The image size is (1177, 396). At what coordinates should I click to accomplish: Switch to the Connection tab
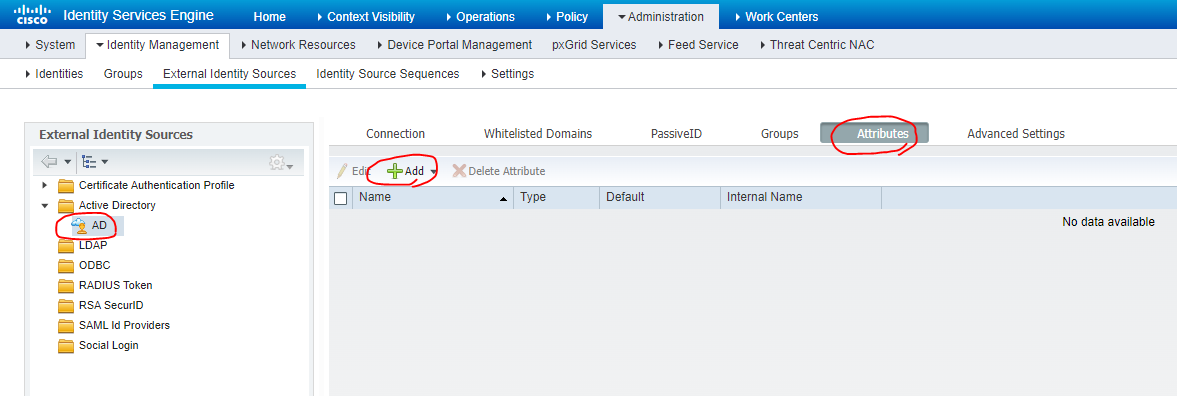point(396,134)
